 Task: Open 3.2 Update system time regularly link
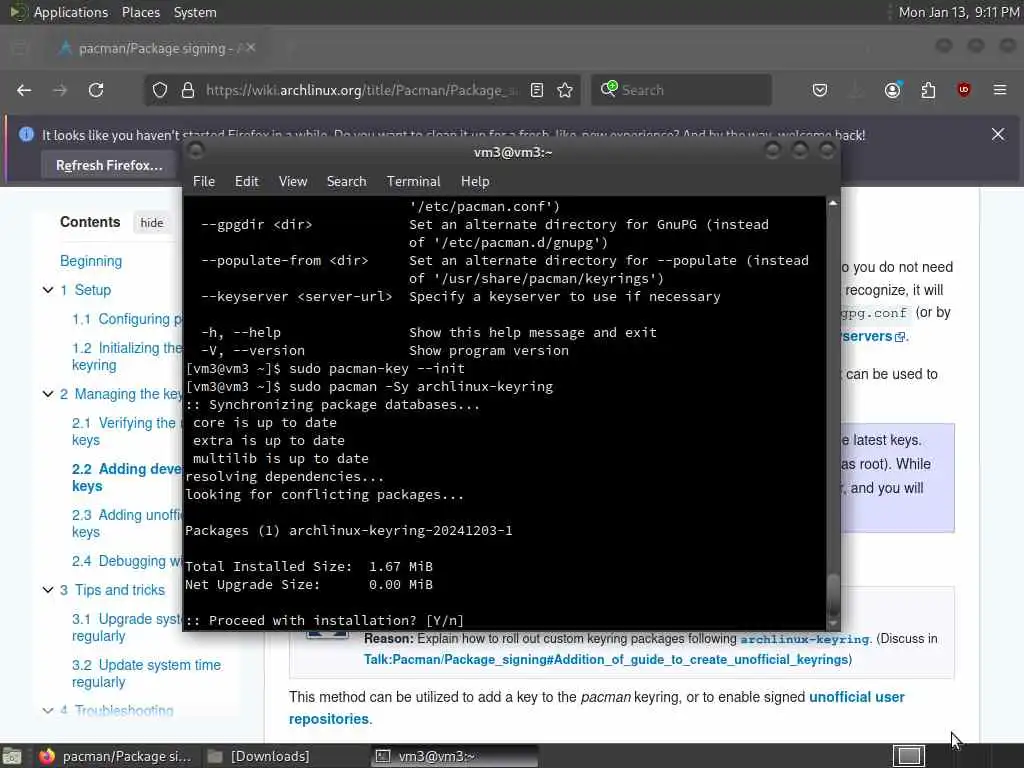click(x=146, y=673)
